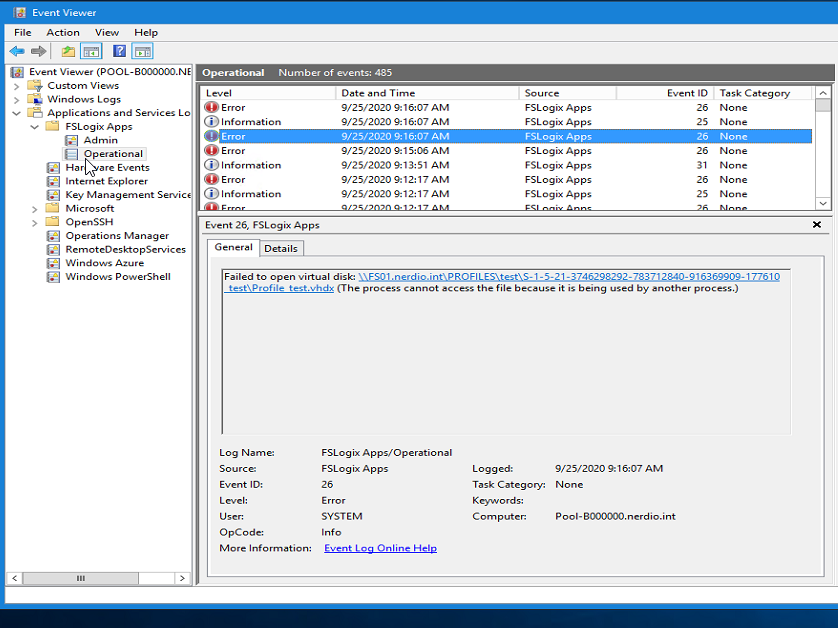Click tree pane horizontal scrollbar right arrow
838x628 pixels.
pyautogui.click(x=182, y=578)
